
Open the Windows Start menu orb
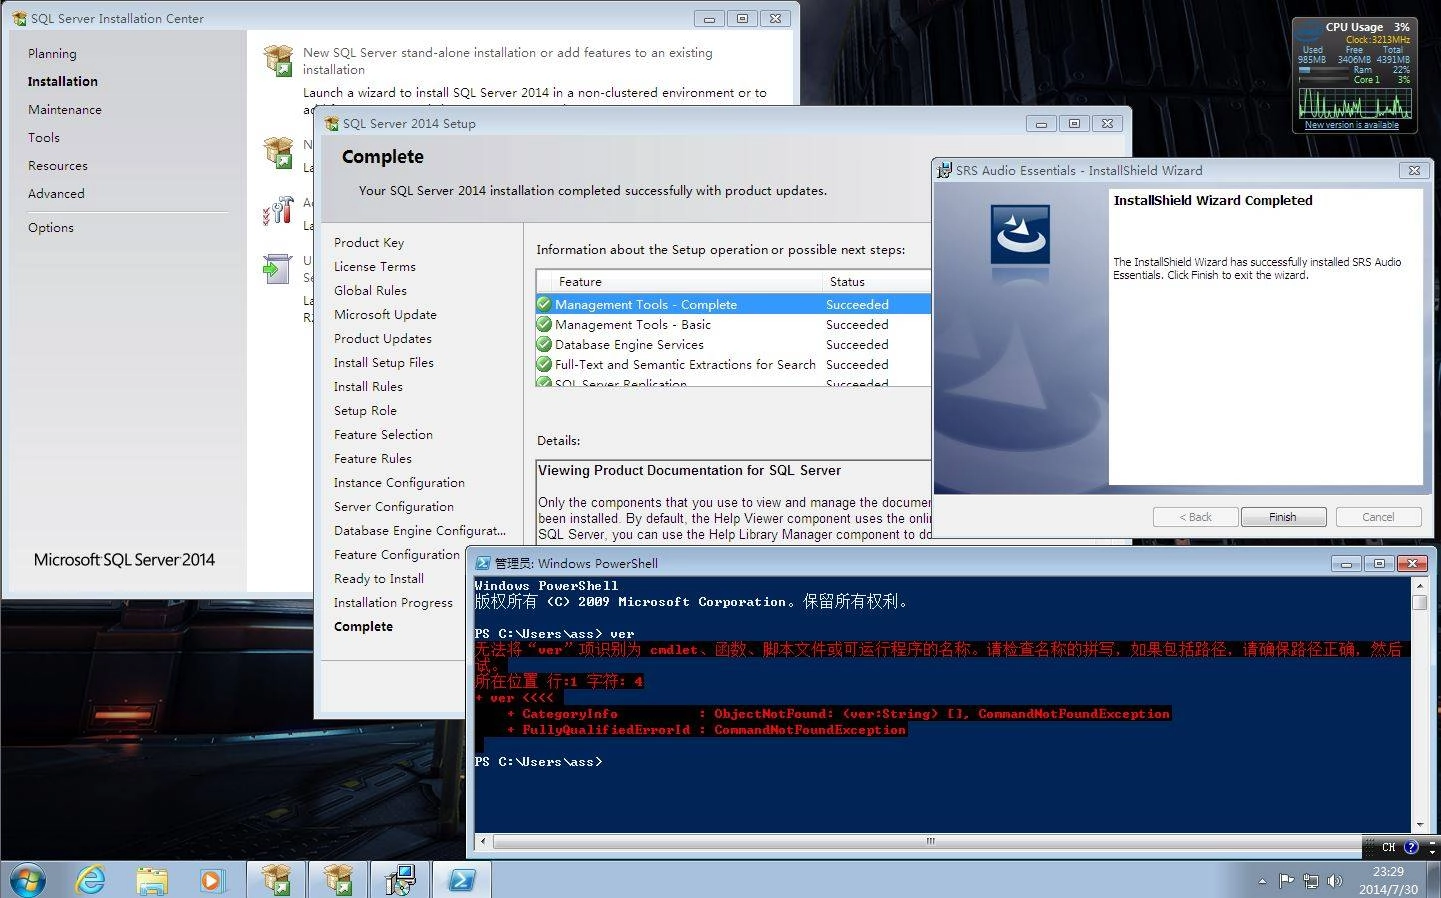tap(27, 879)
